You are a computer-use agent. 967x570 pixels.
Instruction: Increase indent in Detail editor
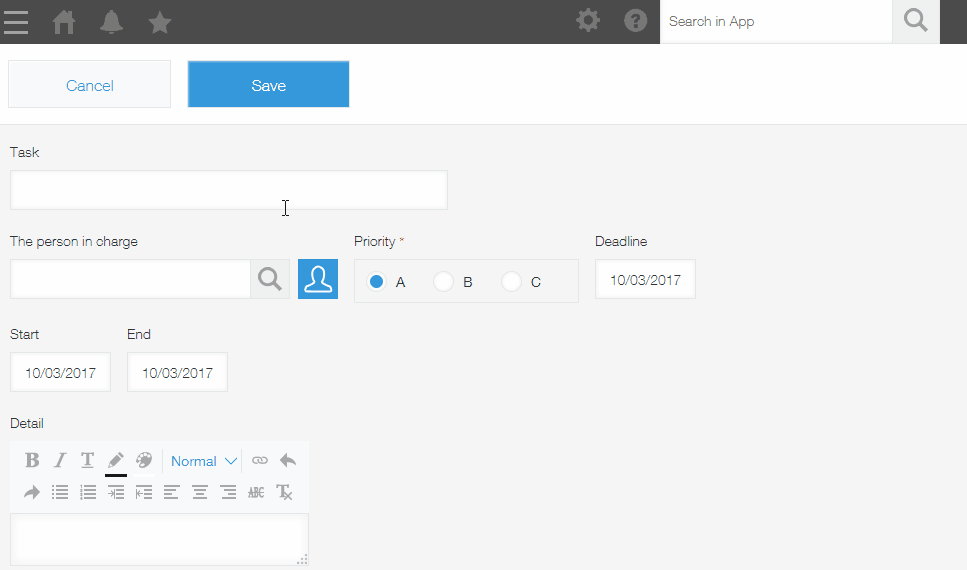(x=116, y=492)
